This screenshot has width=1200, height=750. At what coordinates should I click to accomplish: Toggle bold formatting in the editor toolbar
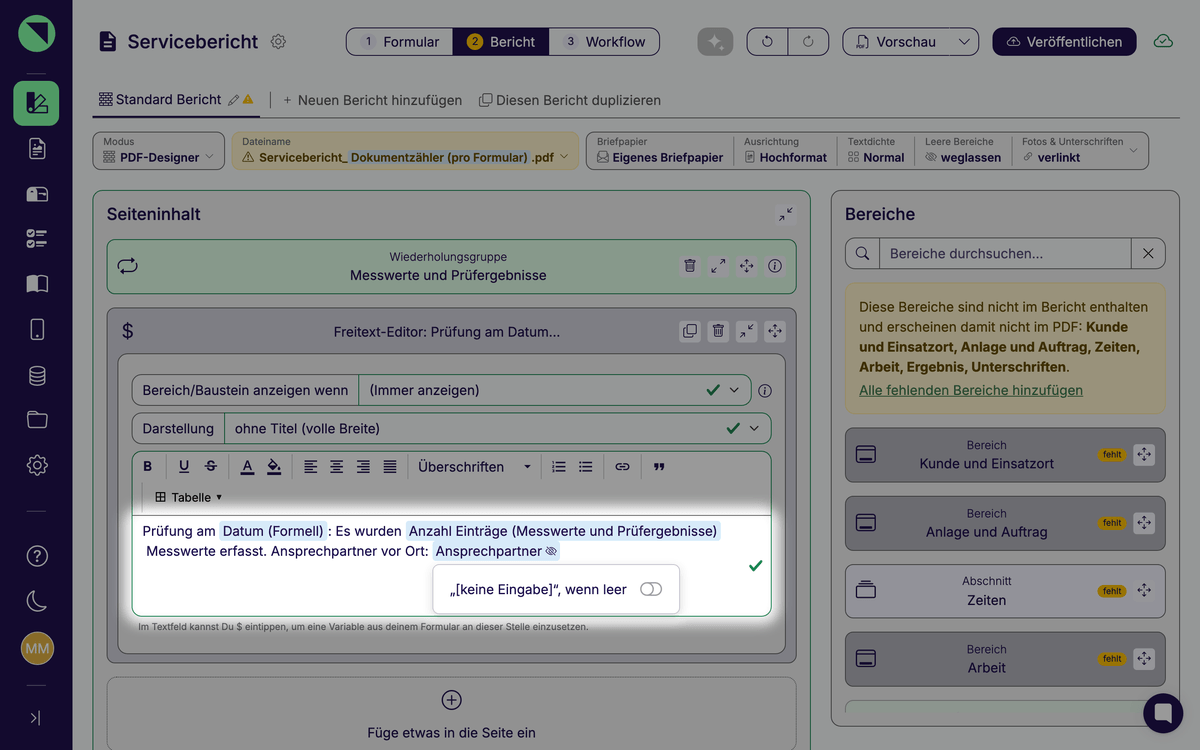(148, 466)
